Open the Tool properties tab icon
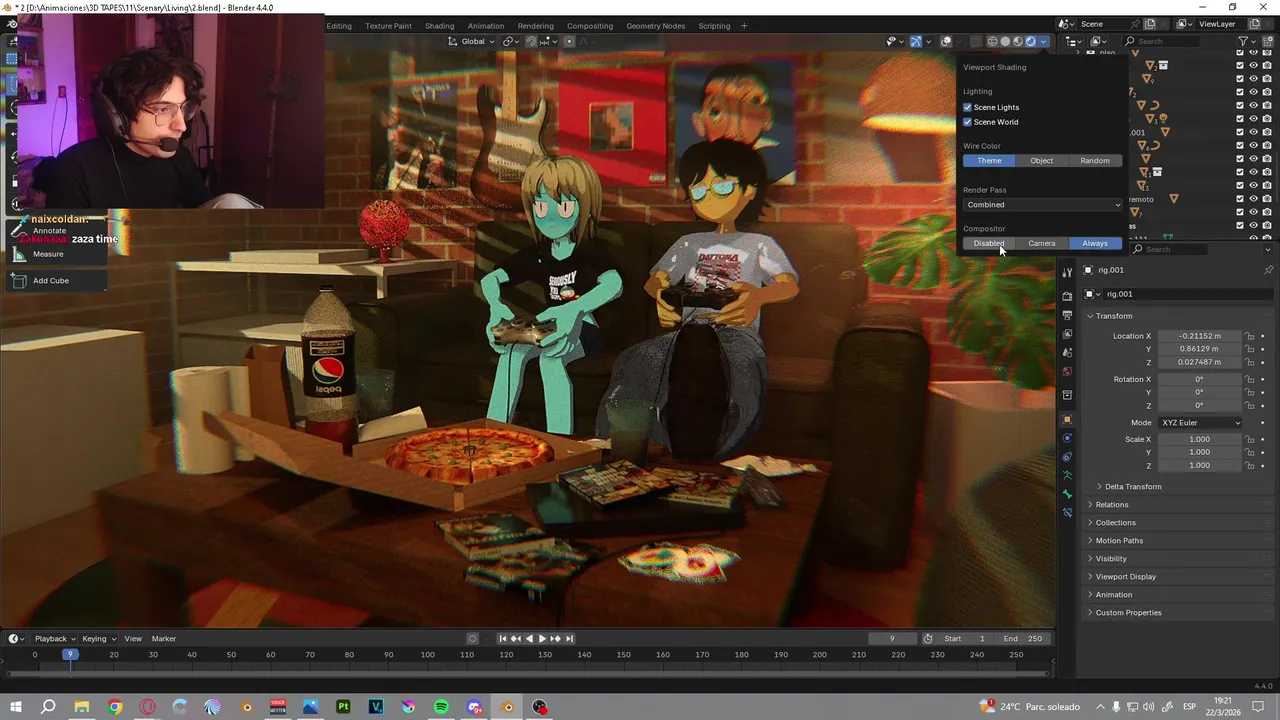 (x=1067, y=273)
